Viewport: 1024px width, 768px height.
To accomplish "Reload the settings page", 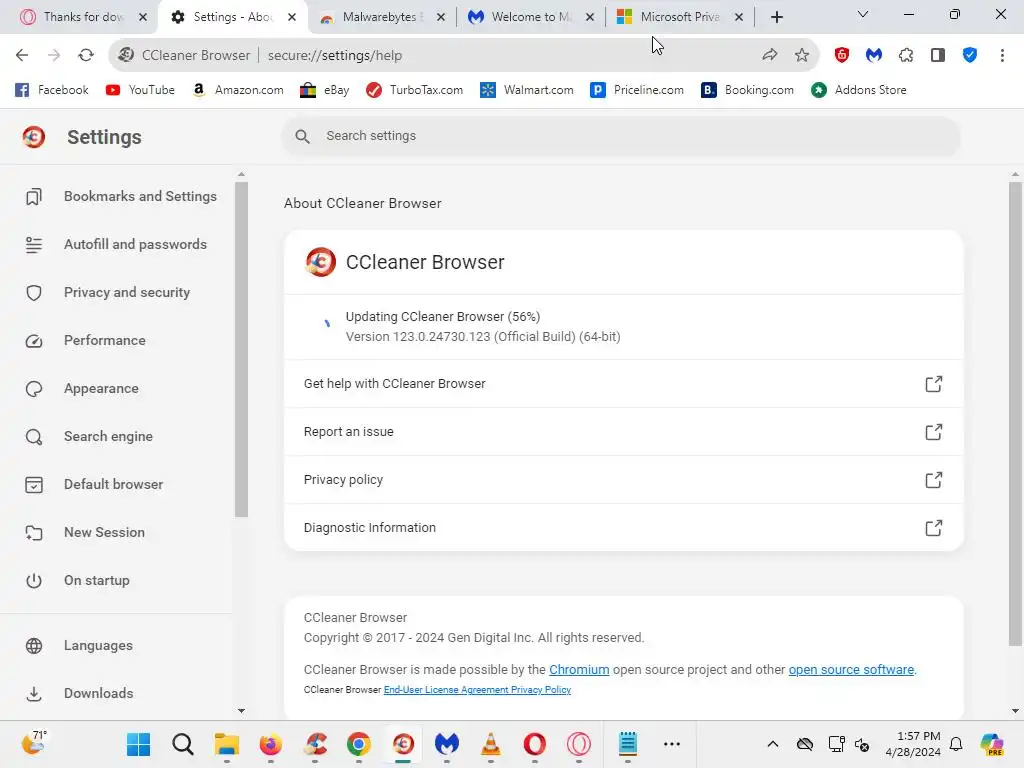I will [x=86, y=56].
